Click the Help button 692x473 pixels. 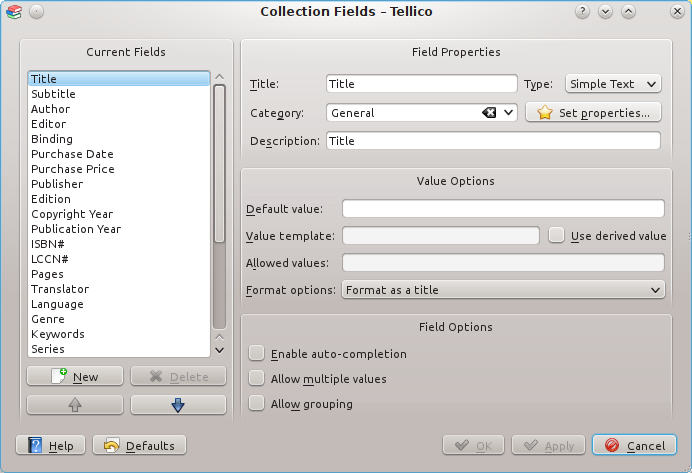click(x=51, y=446)
